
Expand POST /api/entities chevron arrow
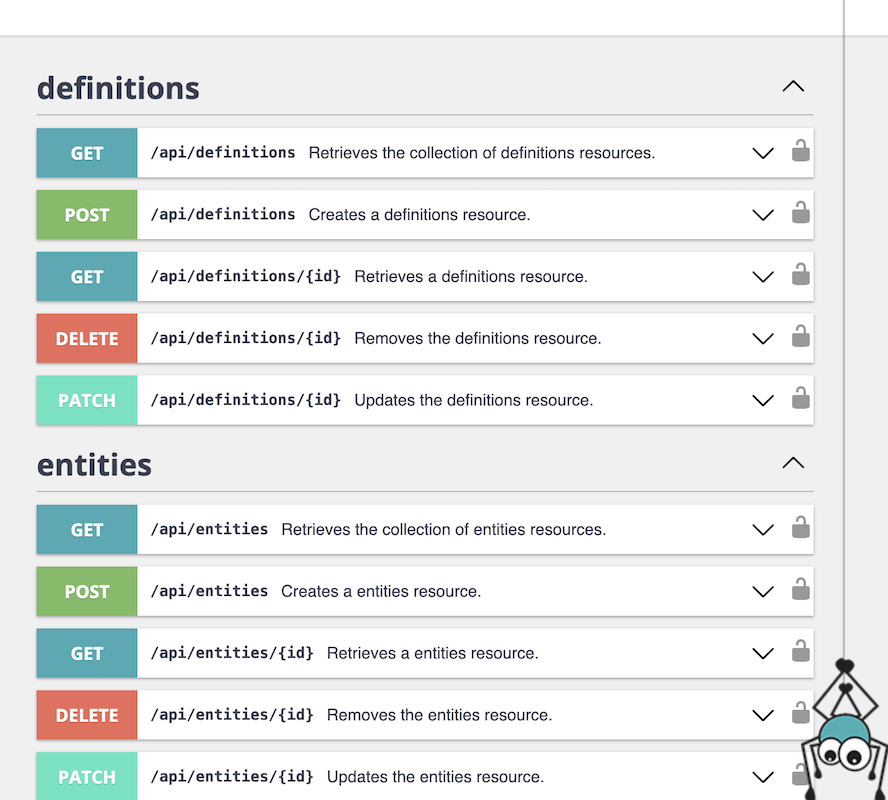point(763,592)
